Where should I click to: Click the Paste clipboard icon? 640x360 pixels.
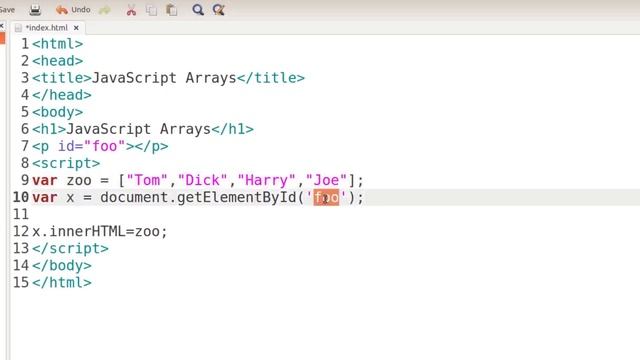tap(171, 10)
